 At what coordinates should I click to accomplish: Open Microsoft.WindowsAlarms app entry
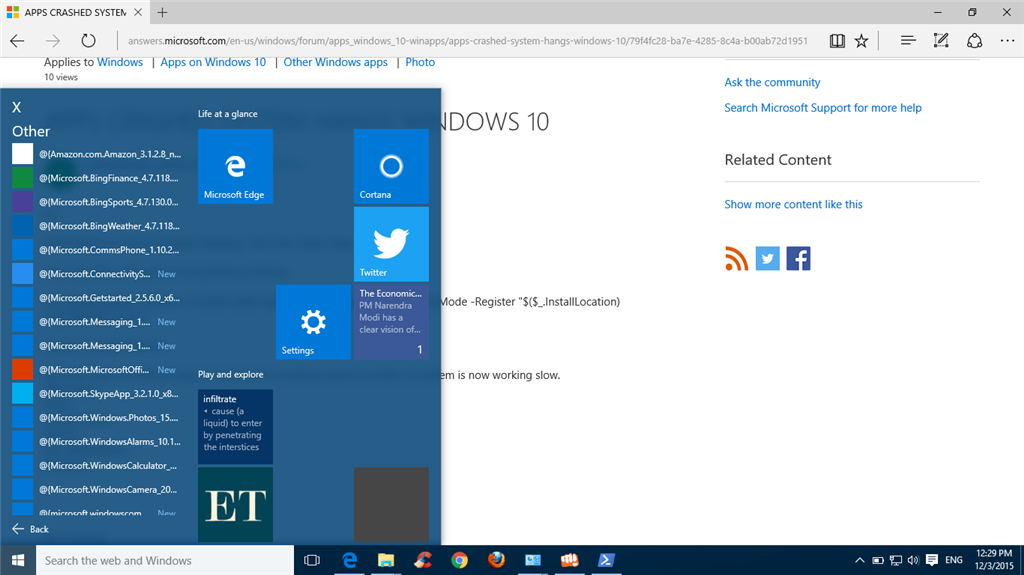97,442
